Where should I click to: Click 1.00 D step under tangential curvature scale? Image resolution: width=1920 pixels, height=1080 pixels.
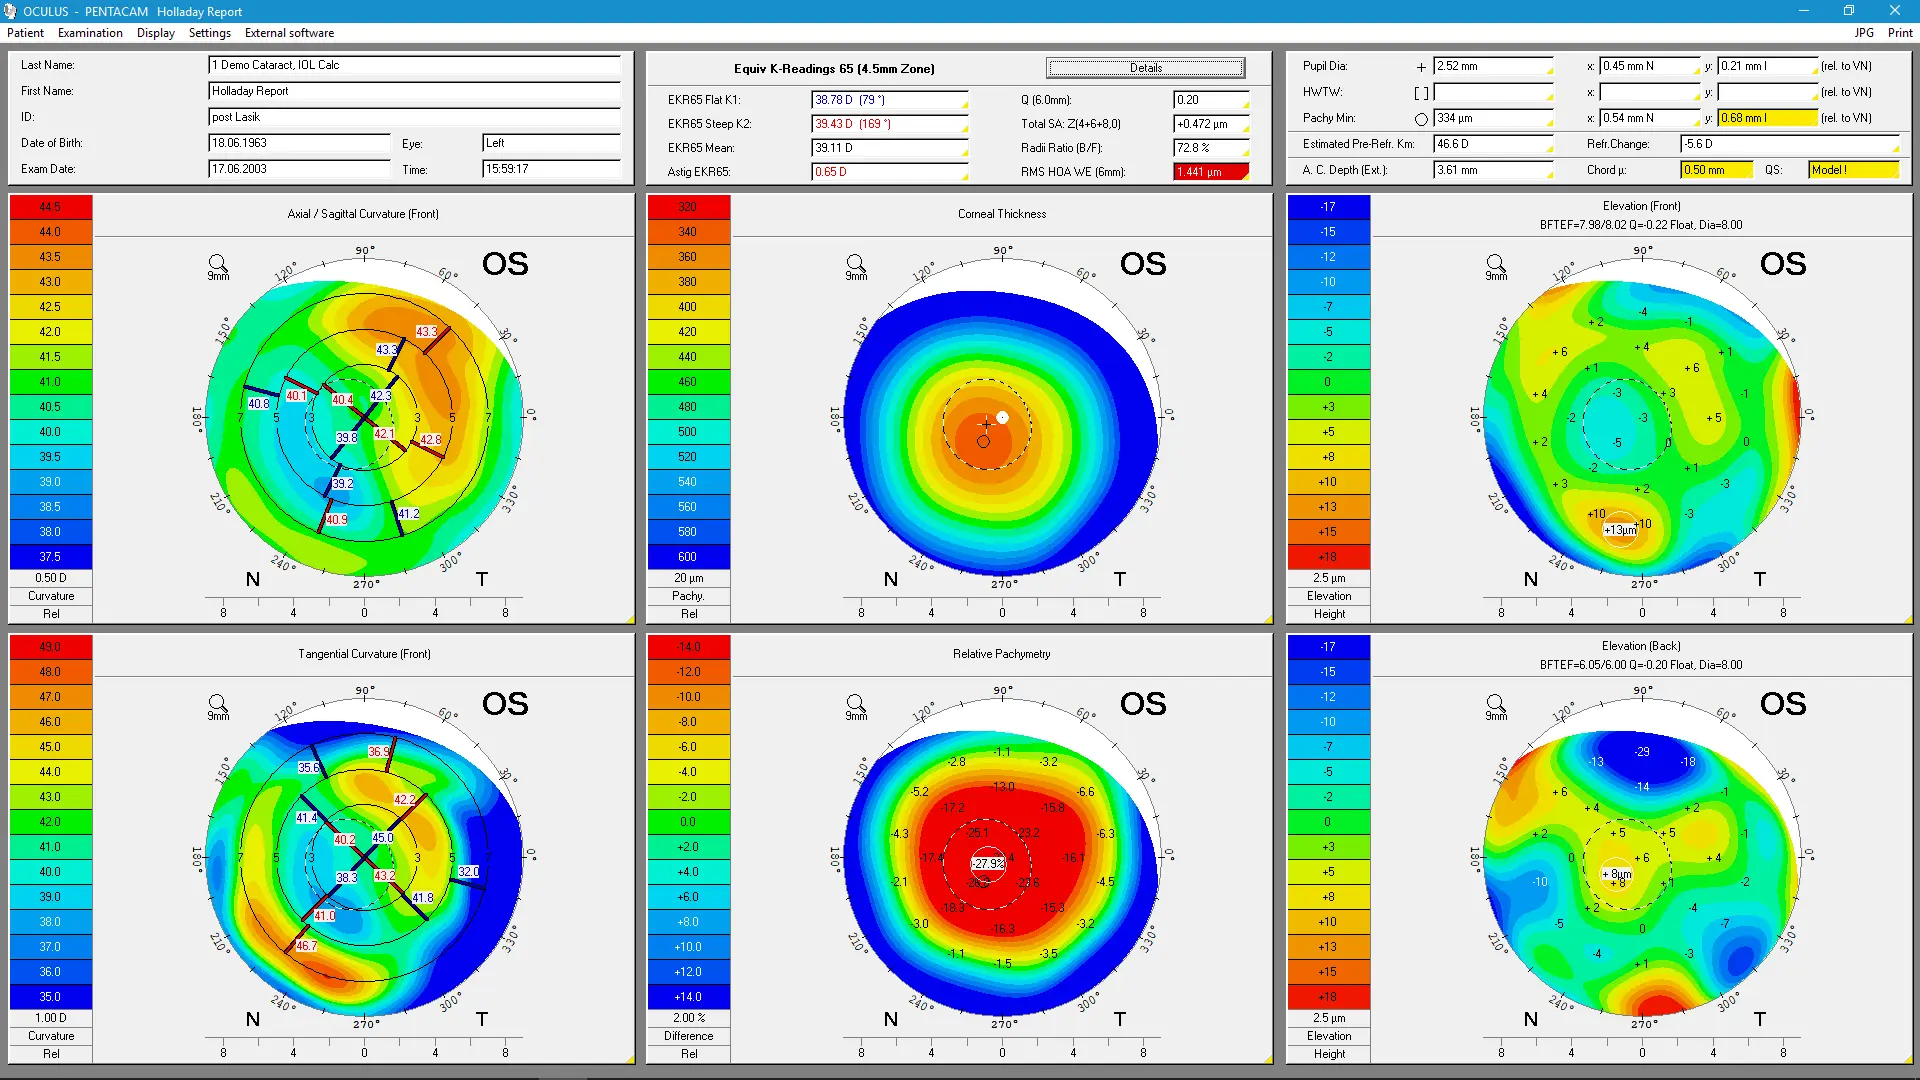[51, 1018]
